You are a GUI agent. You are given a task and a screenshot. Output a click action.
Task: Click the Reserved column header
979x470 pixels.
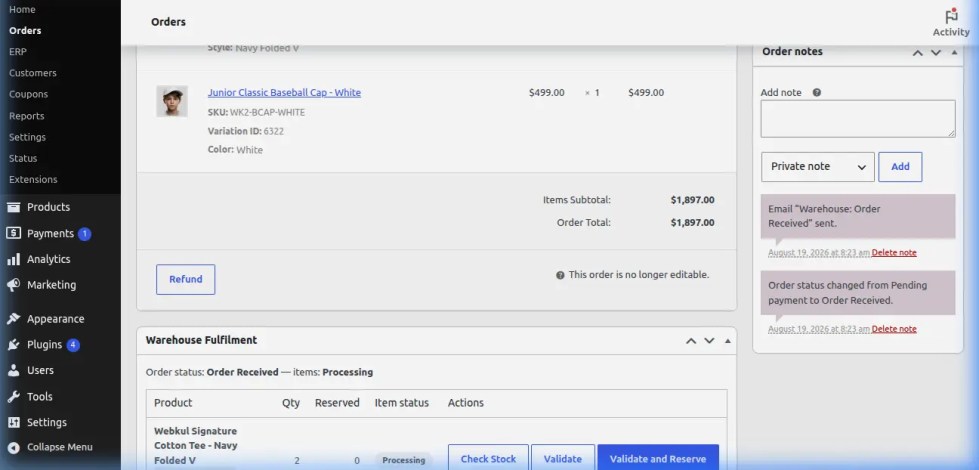337,403
